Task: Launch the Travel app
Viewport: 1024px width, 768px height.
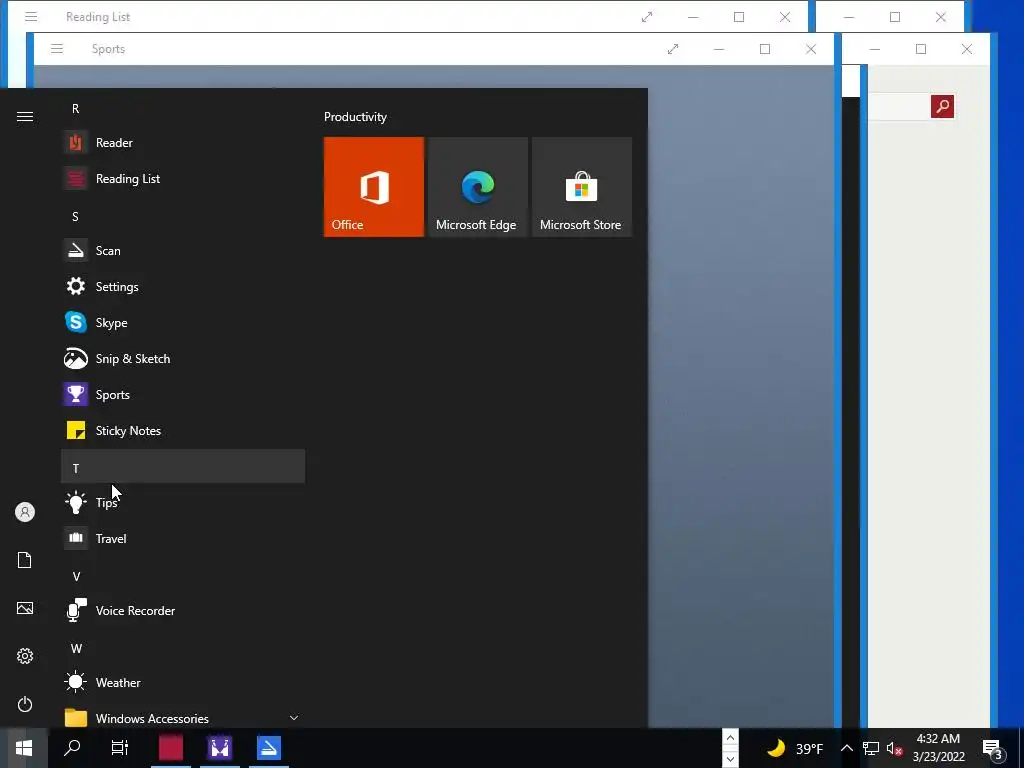Action: click(x=183, y=539)
